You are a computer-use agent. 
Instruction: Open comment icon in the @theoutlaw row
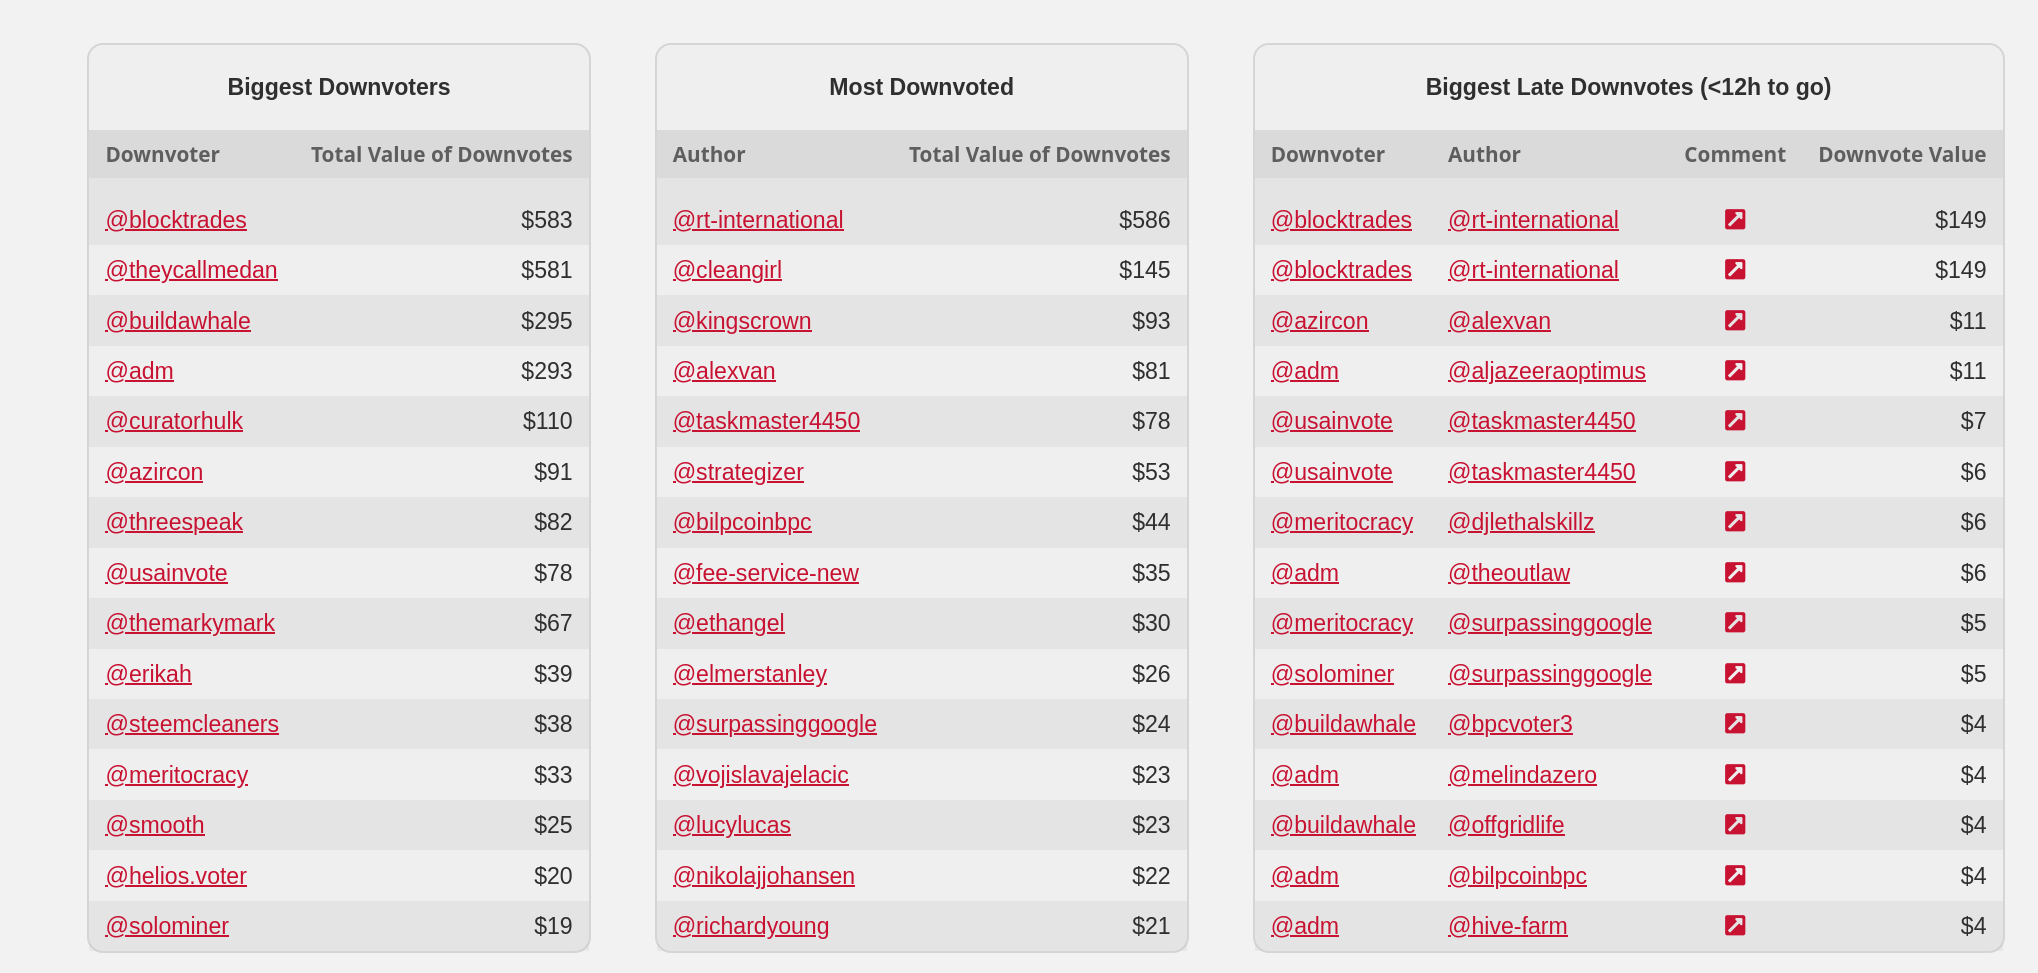click(x=1735, y=573)
